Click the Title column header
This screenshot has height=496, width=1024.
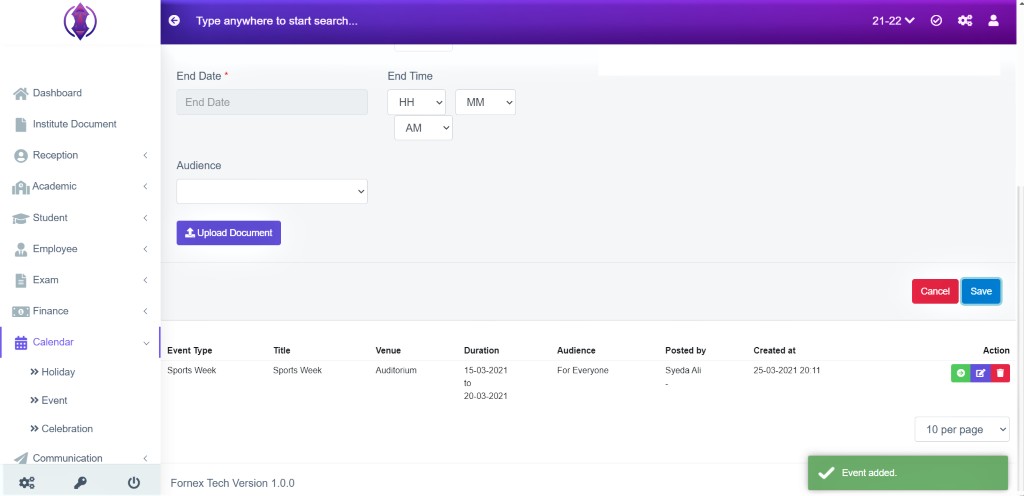click(x=281, y=350)
